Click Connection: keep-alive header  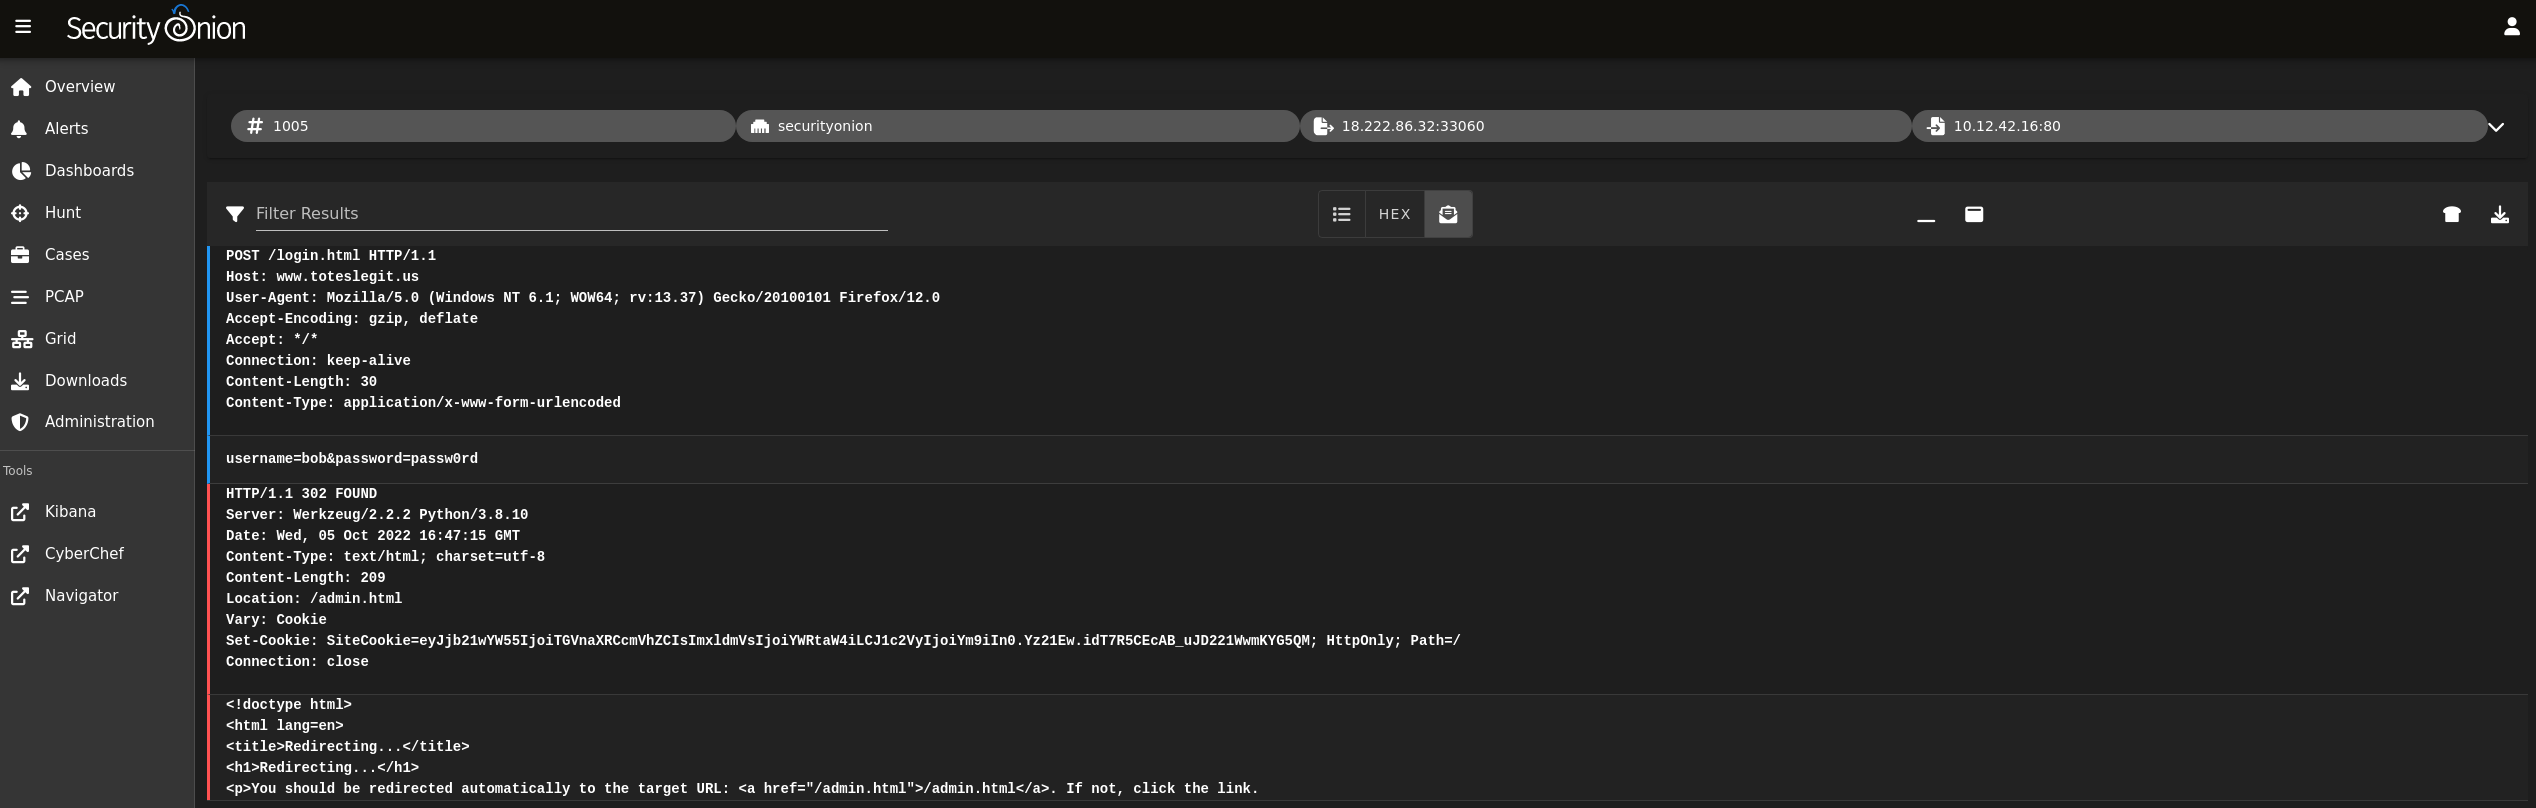coord(318,361)
